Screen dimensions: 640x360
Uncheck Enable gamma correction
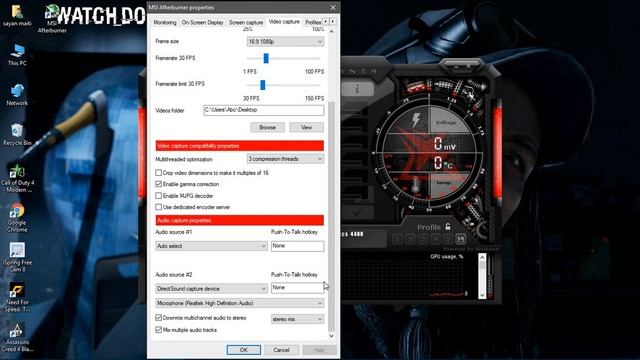[158, 184]
